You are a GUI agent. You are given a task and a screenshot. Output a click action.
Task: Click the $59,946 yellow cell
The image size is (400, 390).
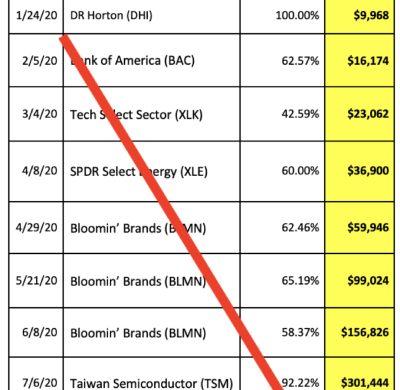click(x=359, y=228)
